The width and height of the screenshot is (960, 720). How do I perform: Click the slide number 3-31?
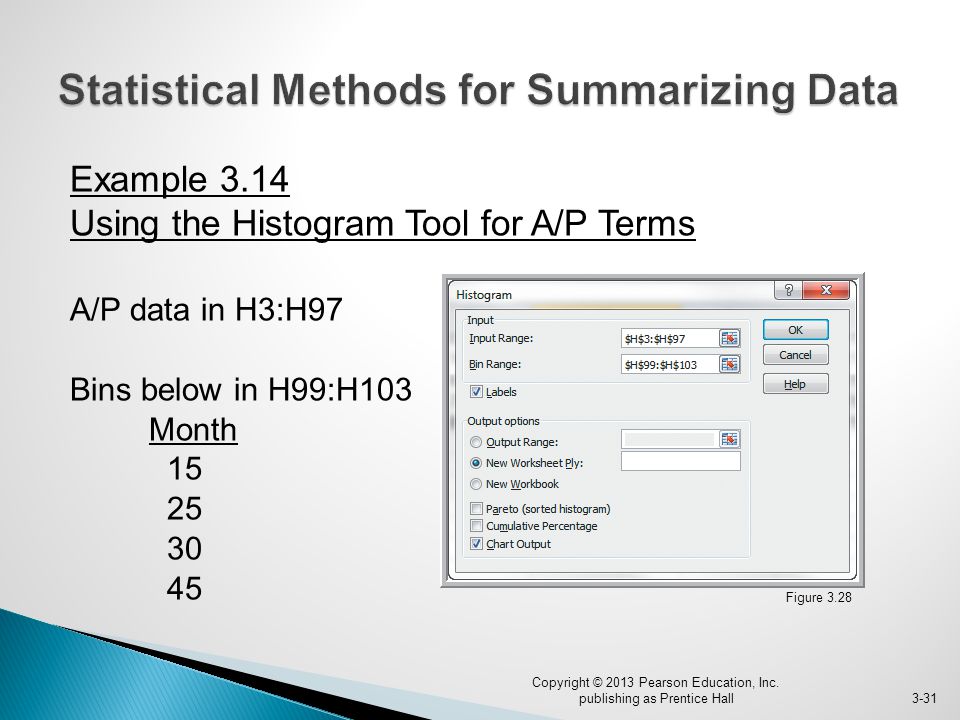coord(924,698)
